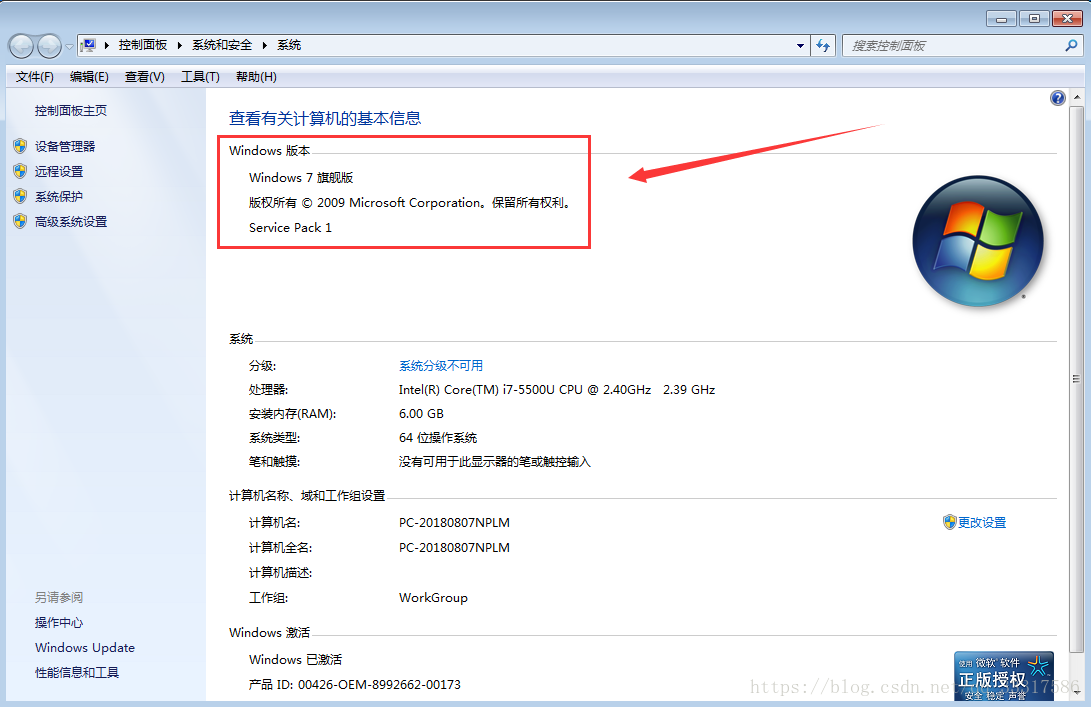Screen dimensions: 1091x707
Task: Minimize the System window
Action: pos(1001,19)
